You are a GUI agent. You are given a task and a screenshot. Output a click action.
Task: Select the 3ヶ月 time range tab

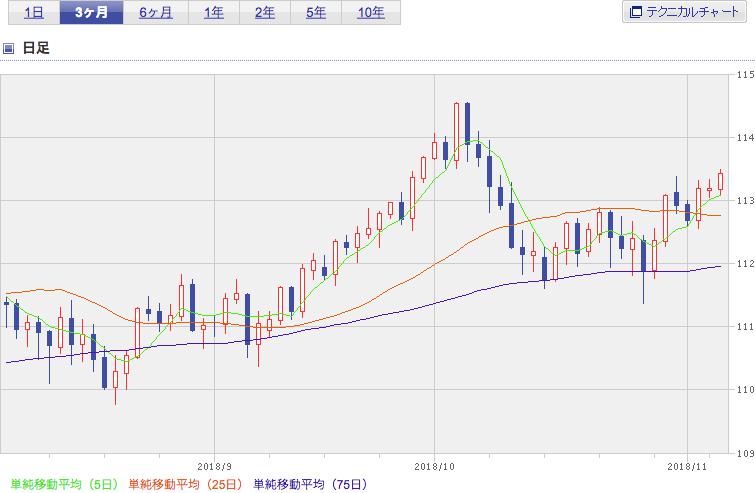[x=91, y=13]
